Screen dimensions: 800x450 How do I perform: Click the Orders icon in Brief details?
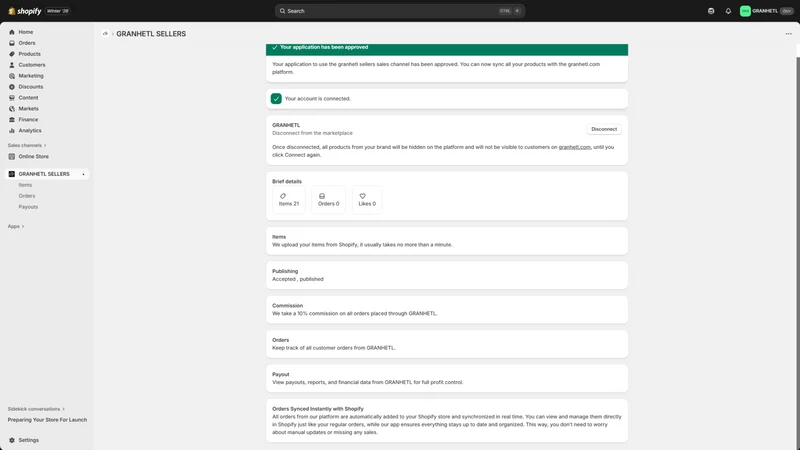pyautogui.click(x=322, y=196)
